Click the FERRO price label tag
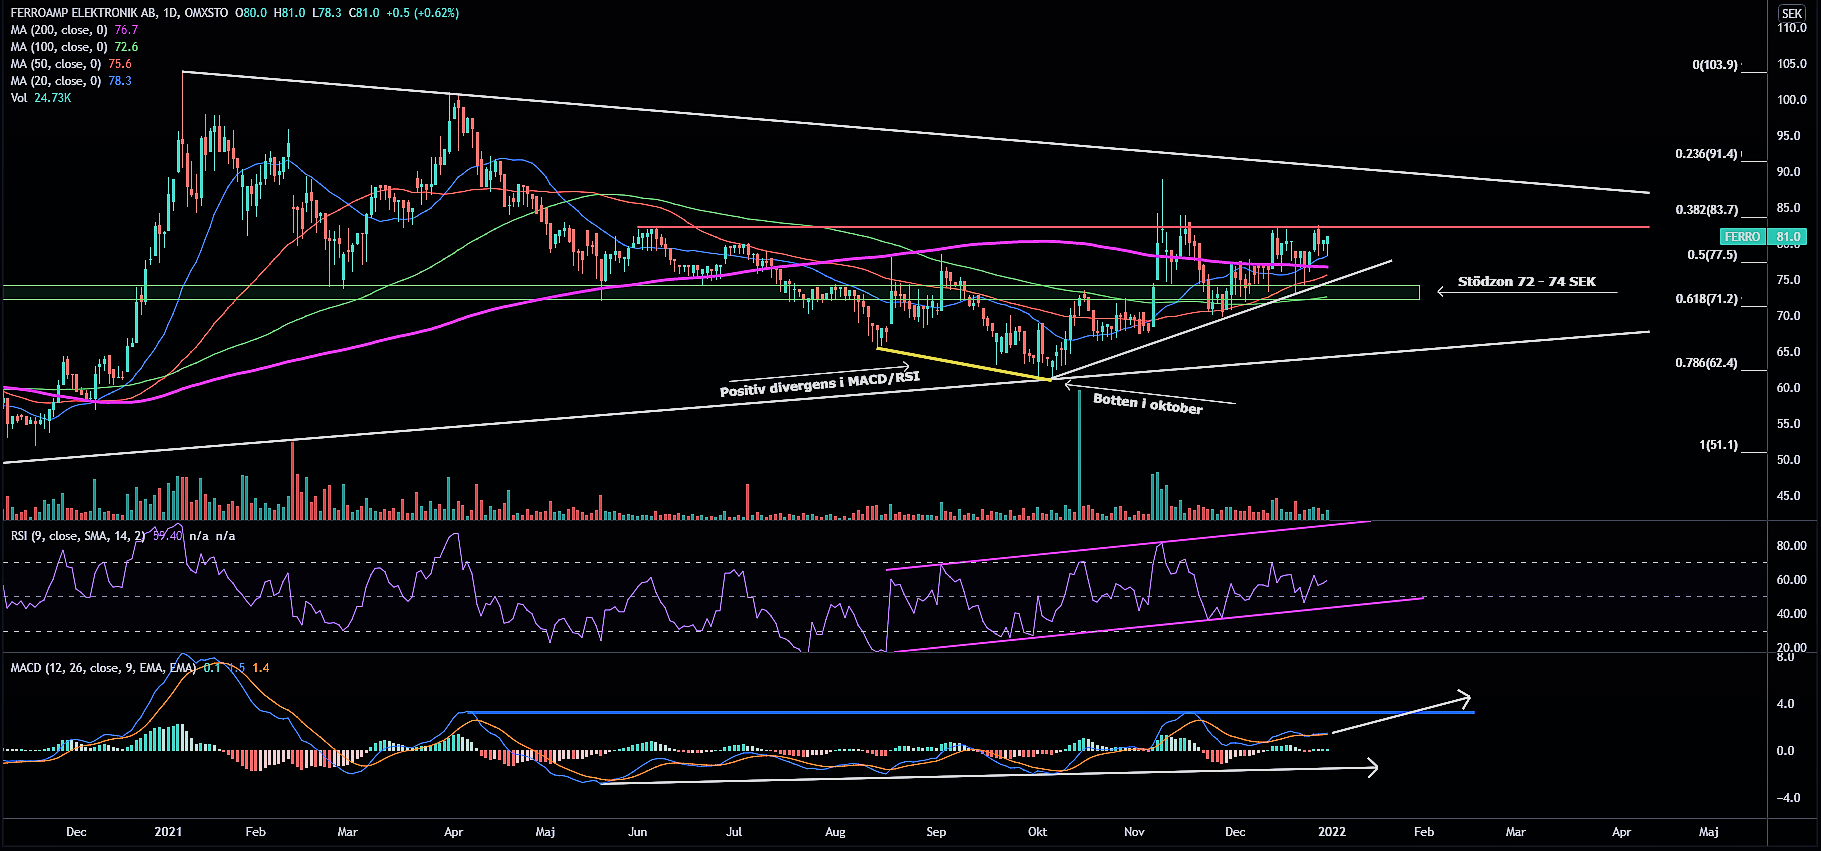The image size is (1821, 851). click(1742, 237)
